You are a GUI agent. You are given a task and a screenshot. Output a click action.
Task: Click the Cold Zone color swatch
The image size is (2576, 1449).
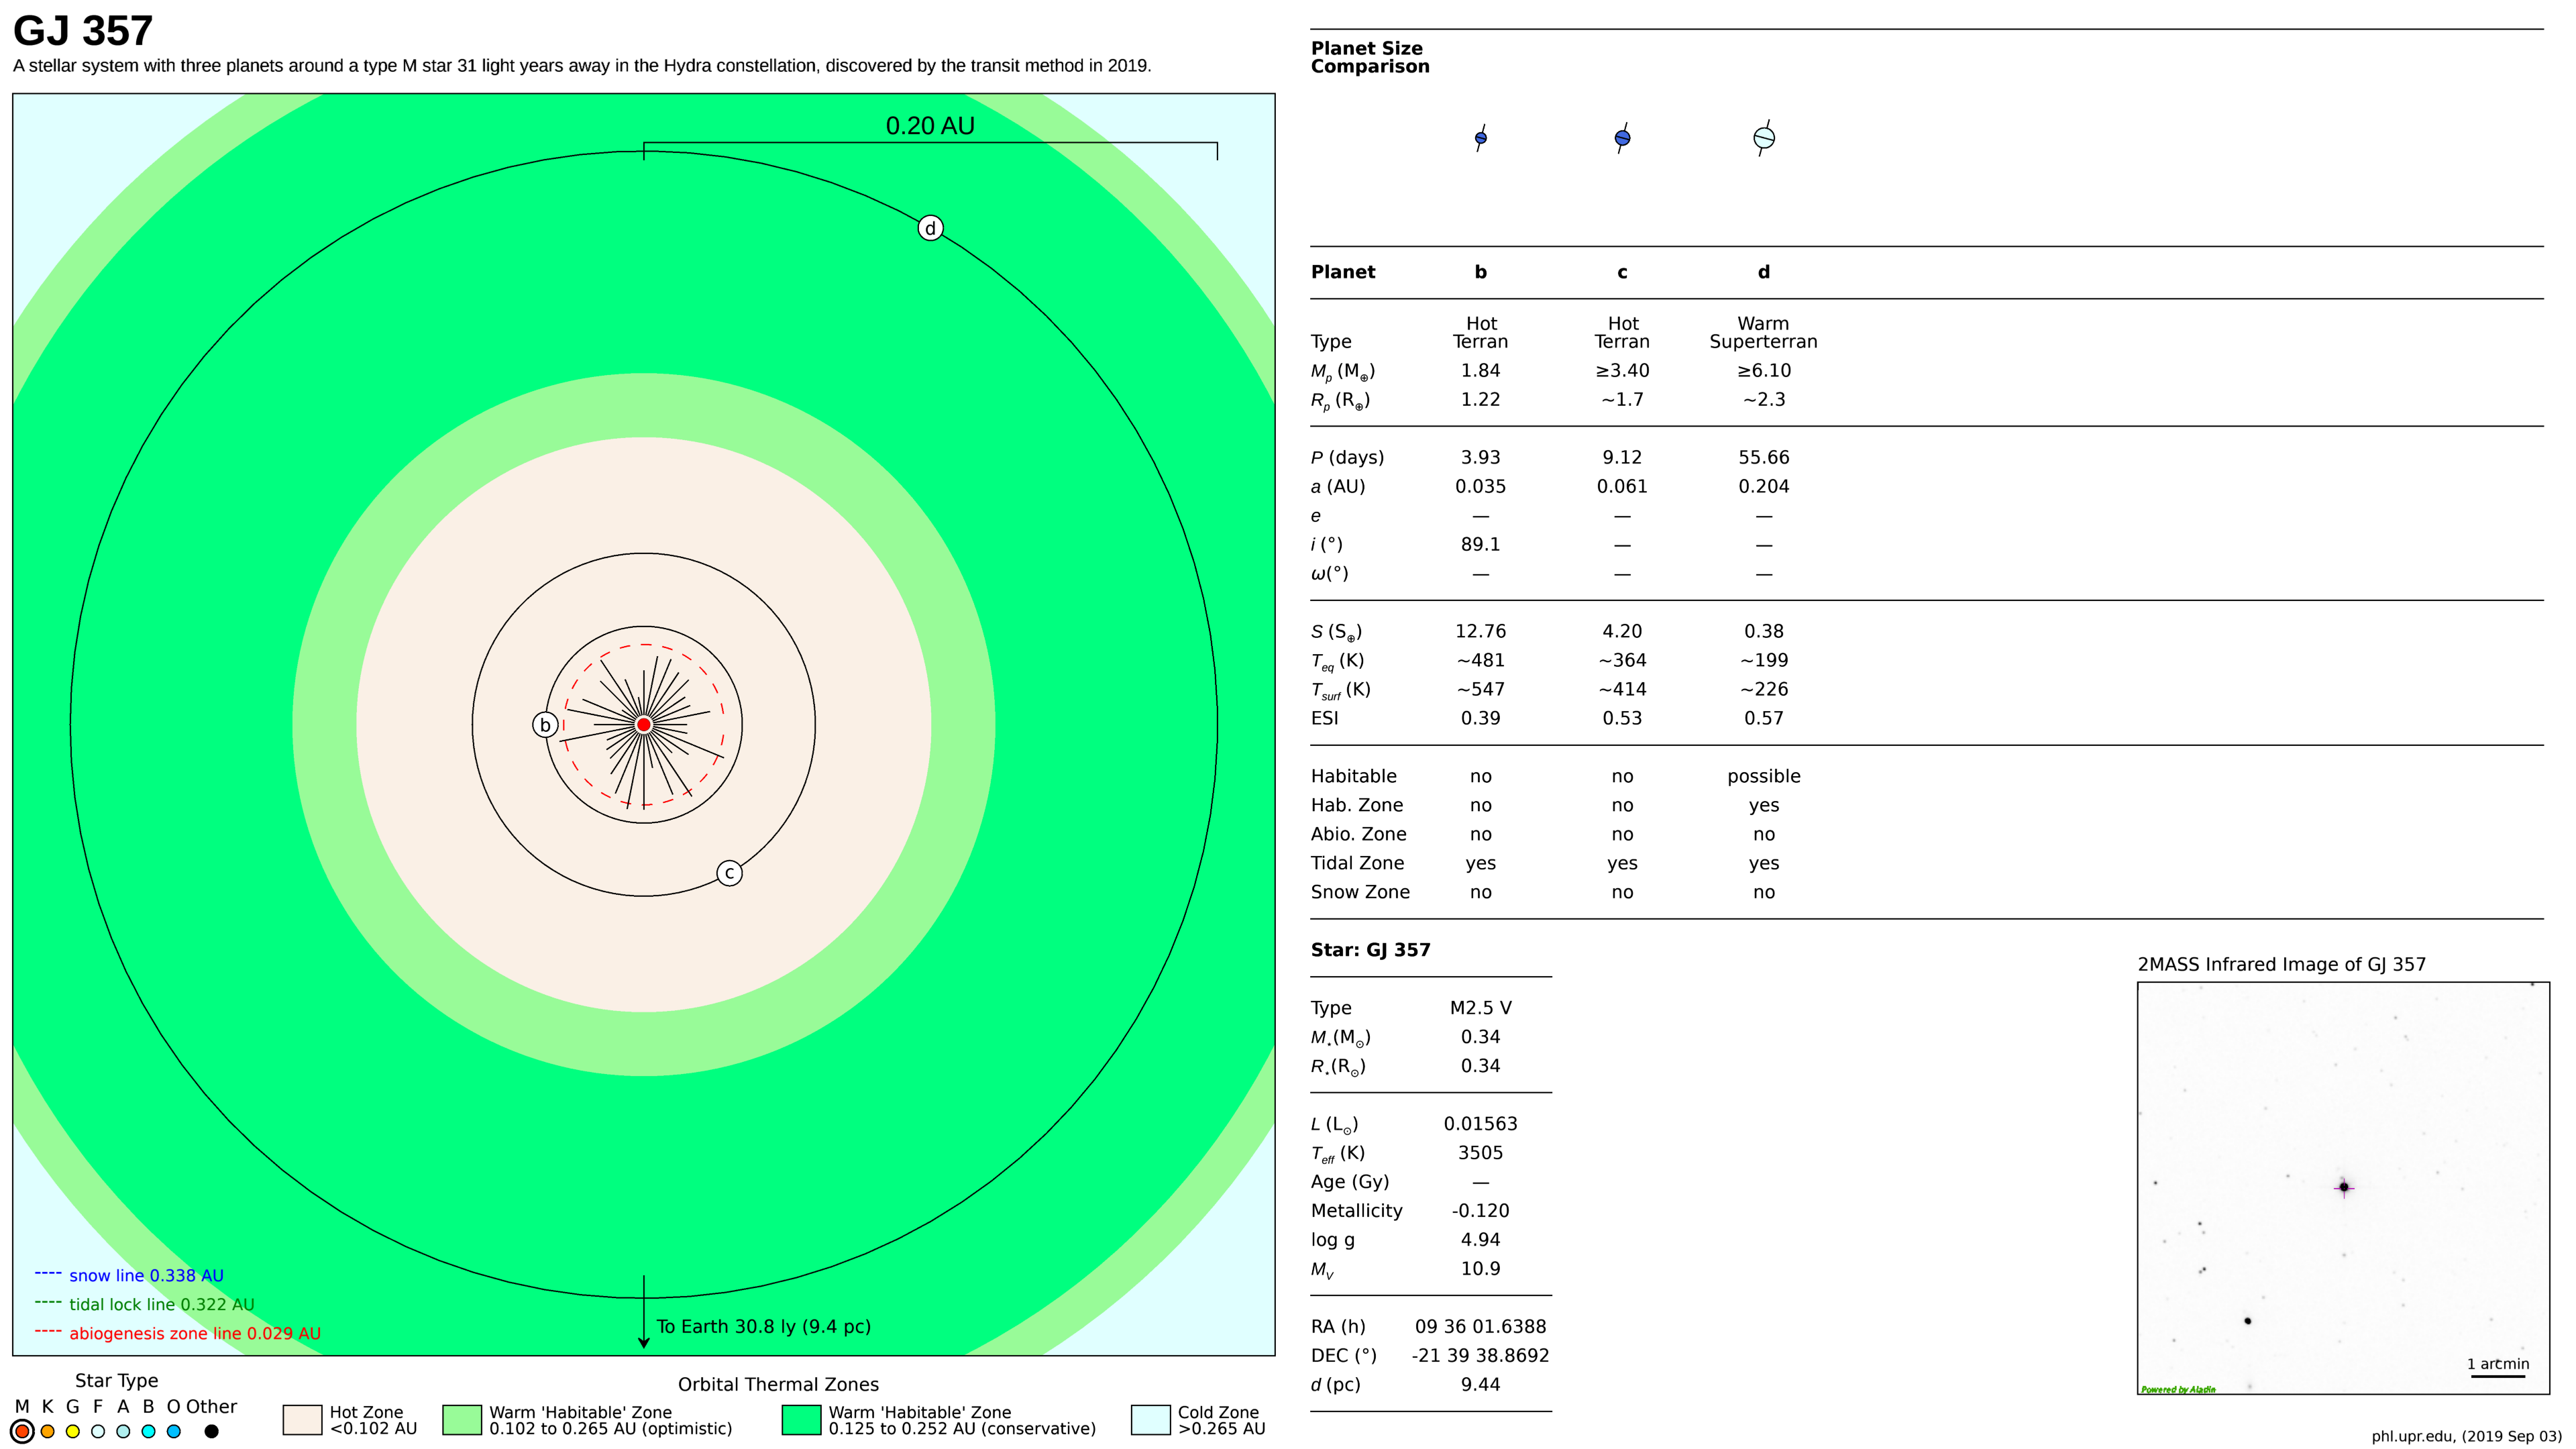tap(1150, 1420)
